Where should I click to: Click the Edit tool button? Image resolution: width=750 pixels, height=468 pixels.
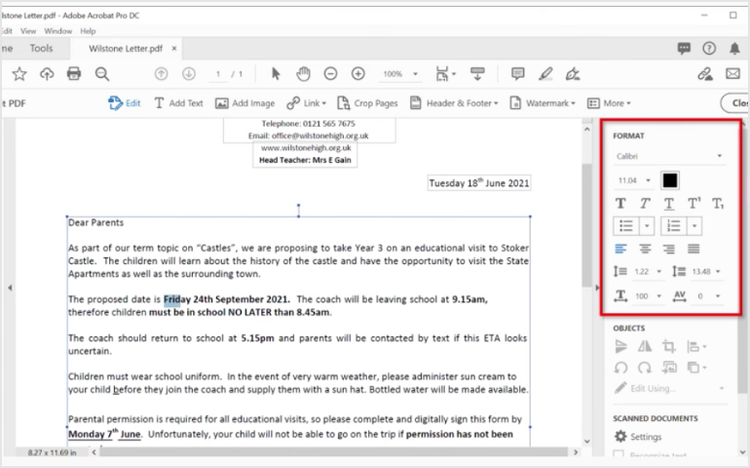[x=124, y=103]
